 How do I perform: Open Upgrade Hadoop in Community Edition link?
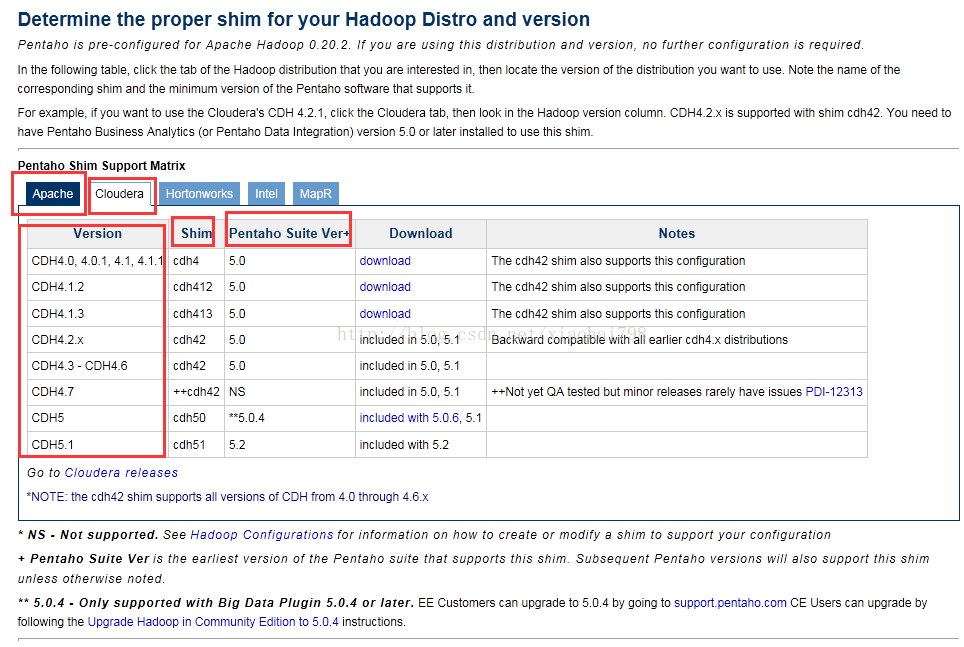[213, 622]
